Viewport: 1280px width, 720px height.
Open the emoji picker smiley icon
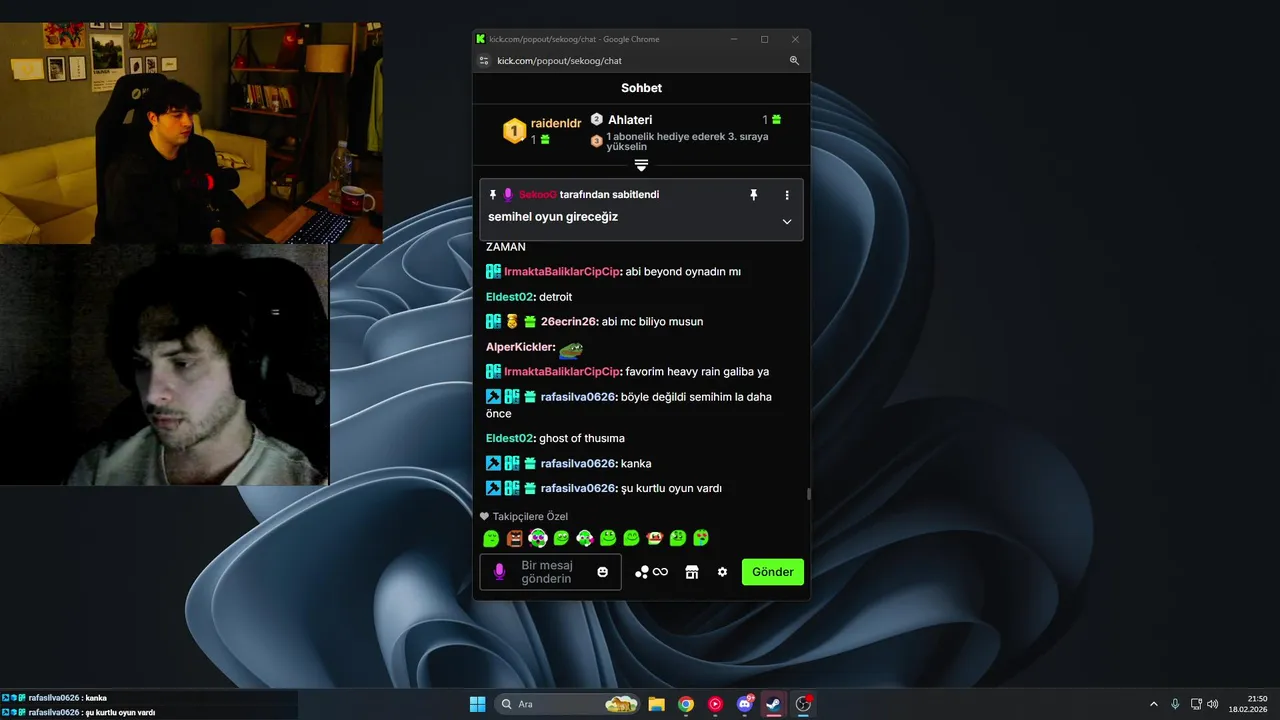(x=602, y=572)
